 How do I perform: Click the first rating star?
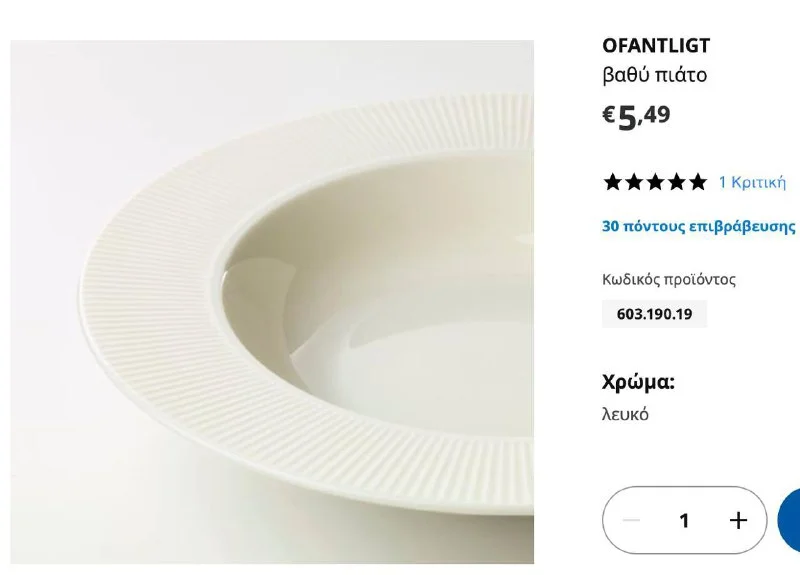click(613, 182)
